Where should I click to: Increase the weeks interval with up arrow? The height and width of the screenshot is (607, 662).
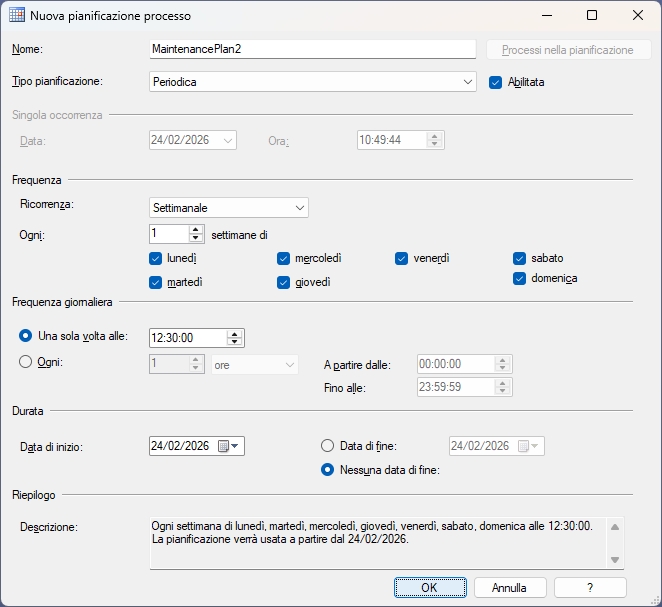(x=196, y=229)
